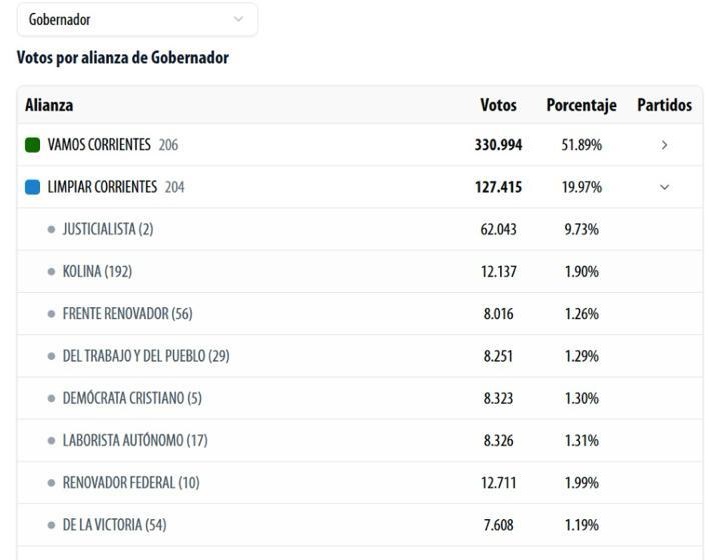Click the KOLINA (192) party row
This screenshot has height=560, width=709.
(97, 271)
